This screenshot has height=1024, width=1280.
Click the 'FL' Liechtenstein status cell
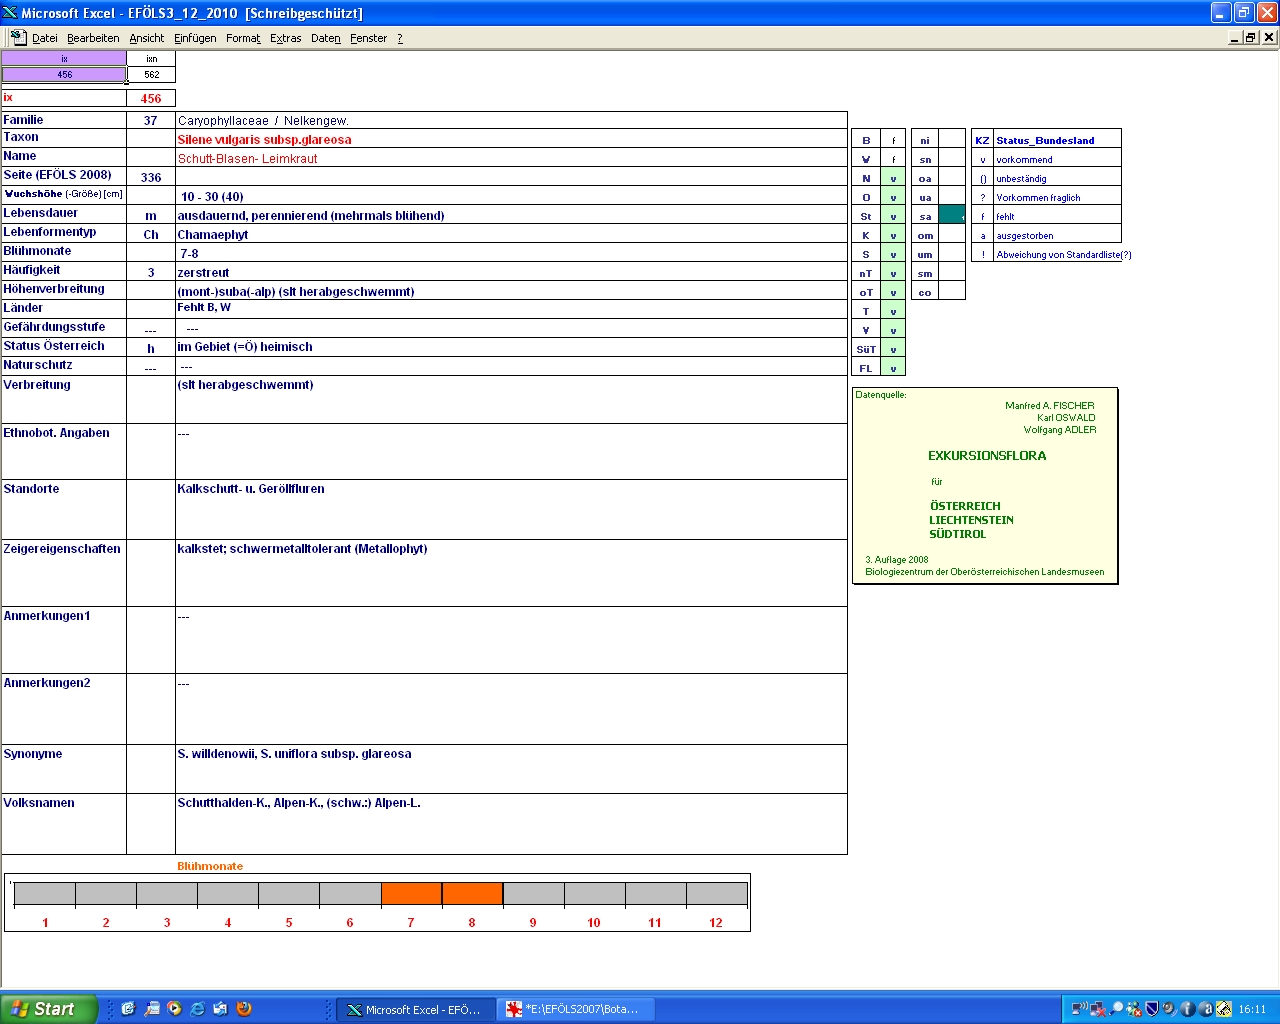click(893, 368)
